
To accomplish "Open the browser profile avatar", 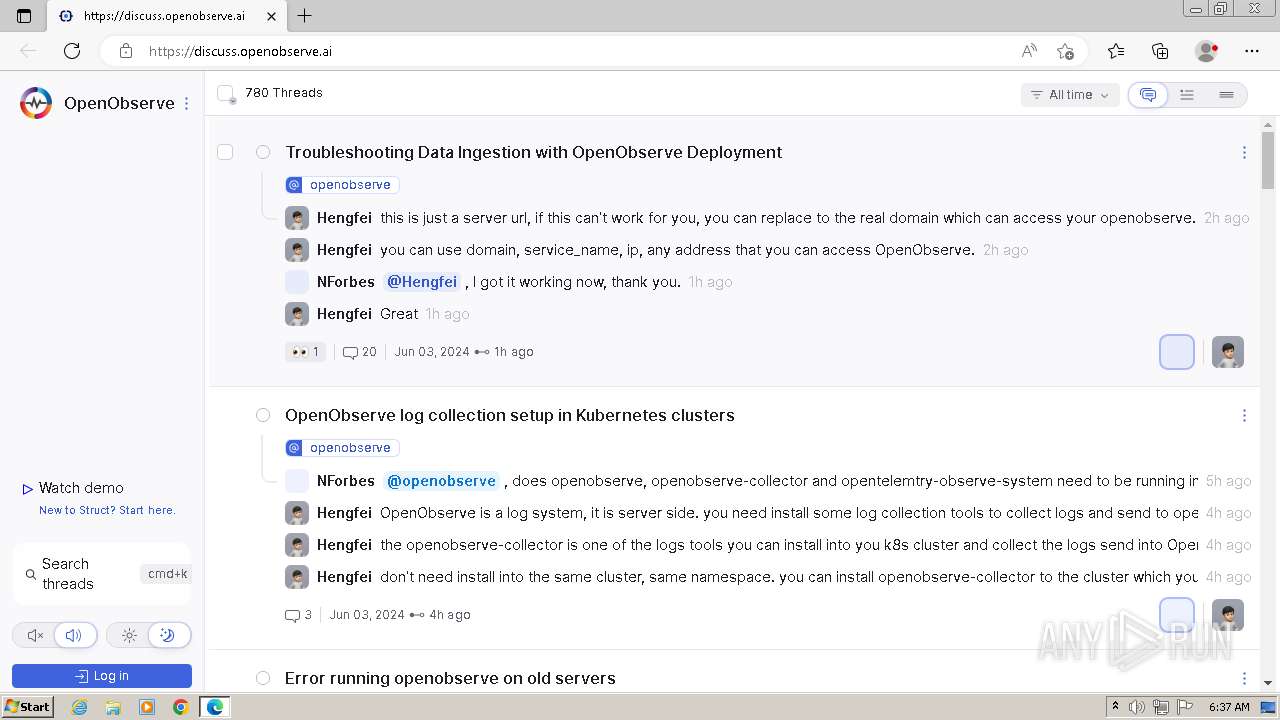I will [x=1206, y=51].
